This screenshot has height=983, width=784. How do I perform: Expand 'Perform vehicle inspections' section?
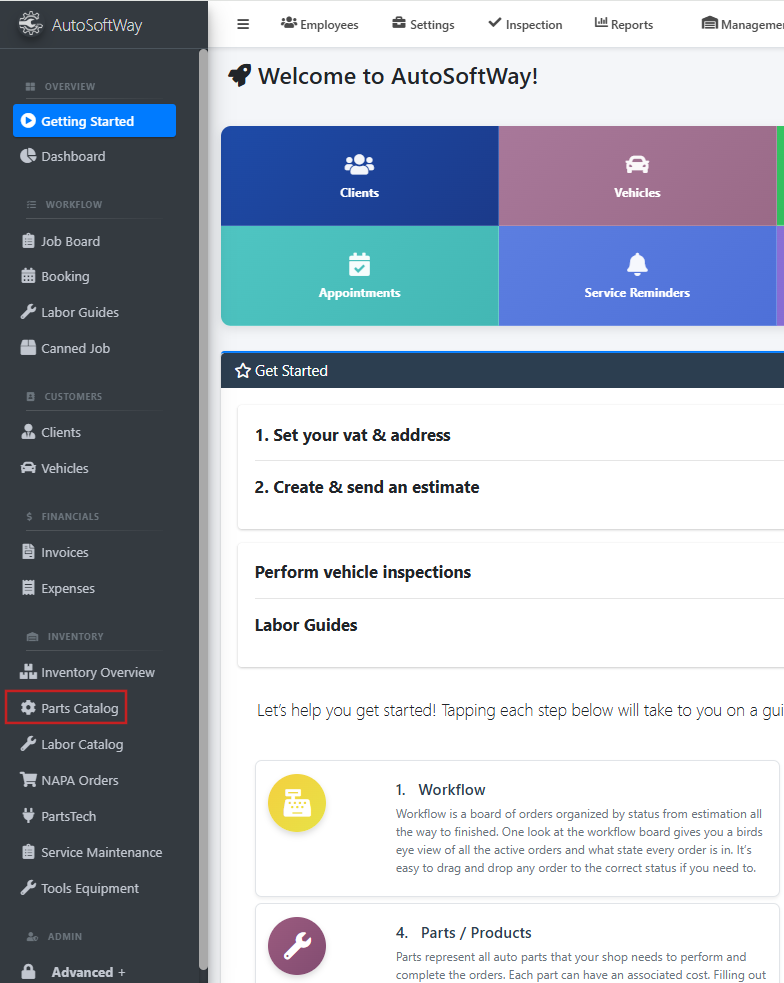tap(363, 572)
